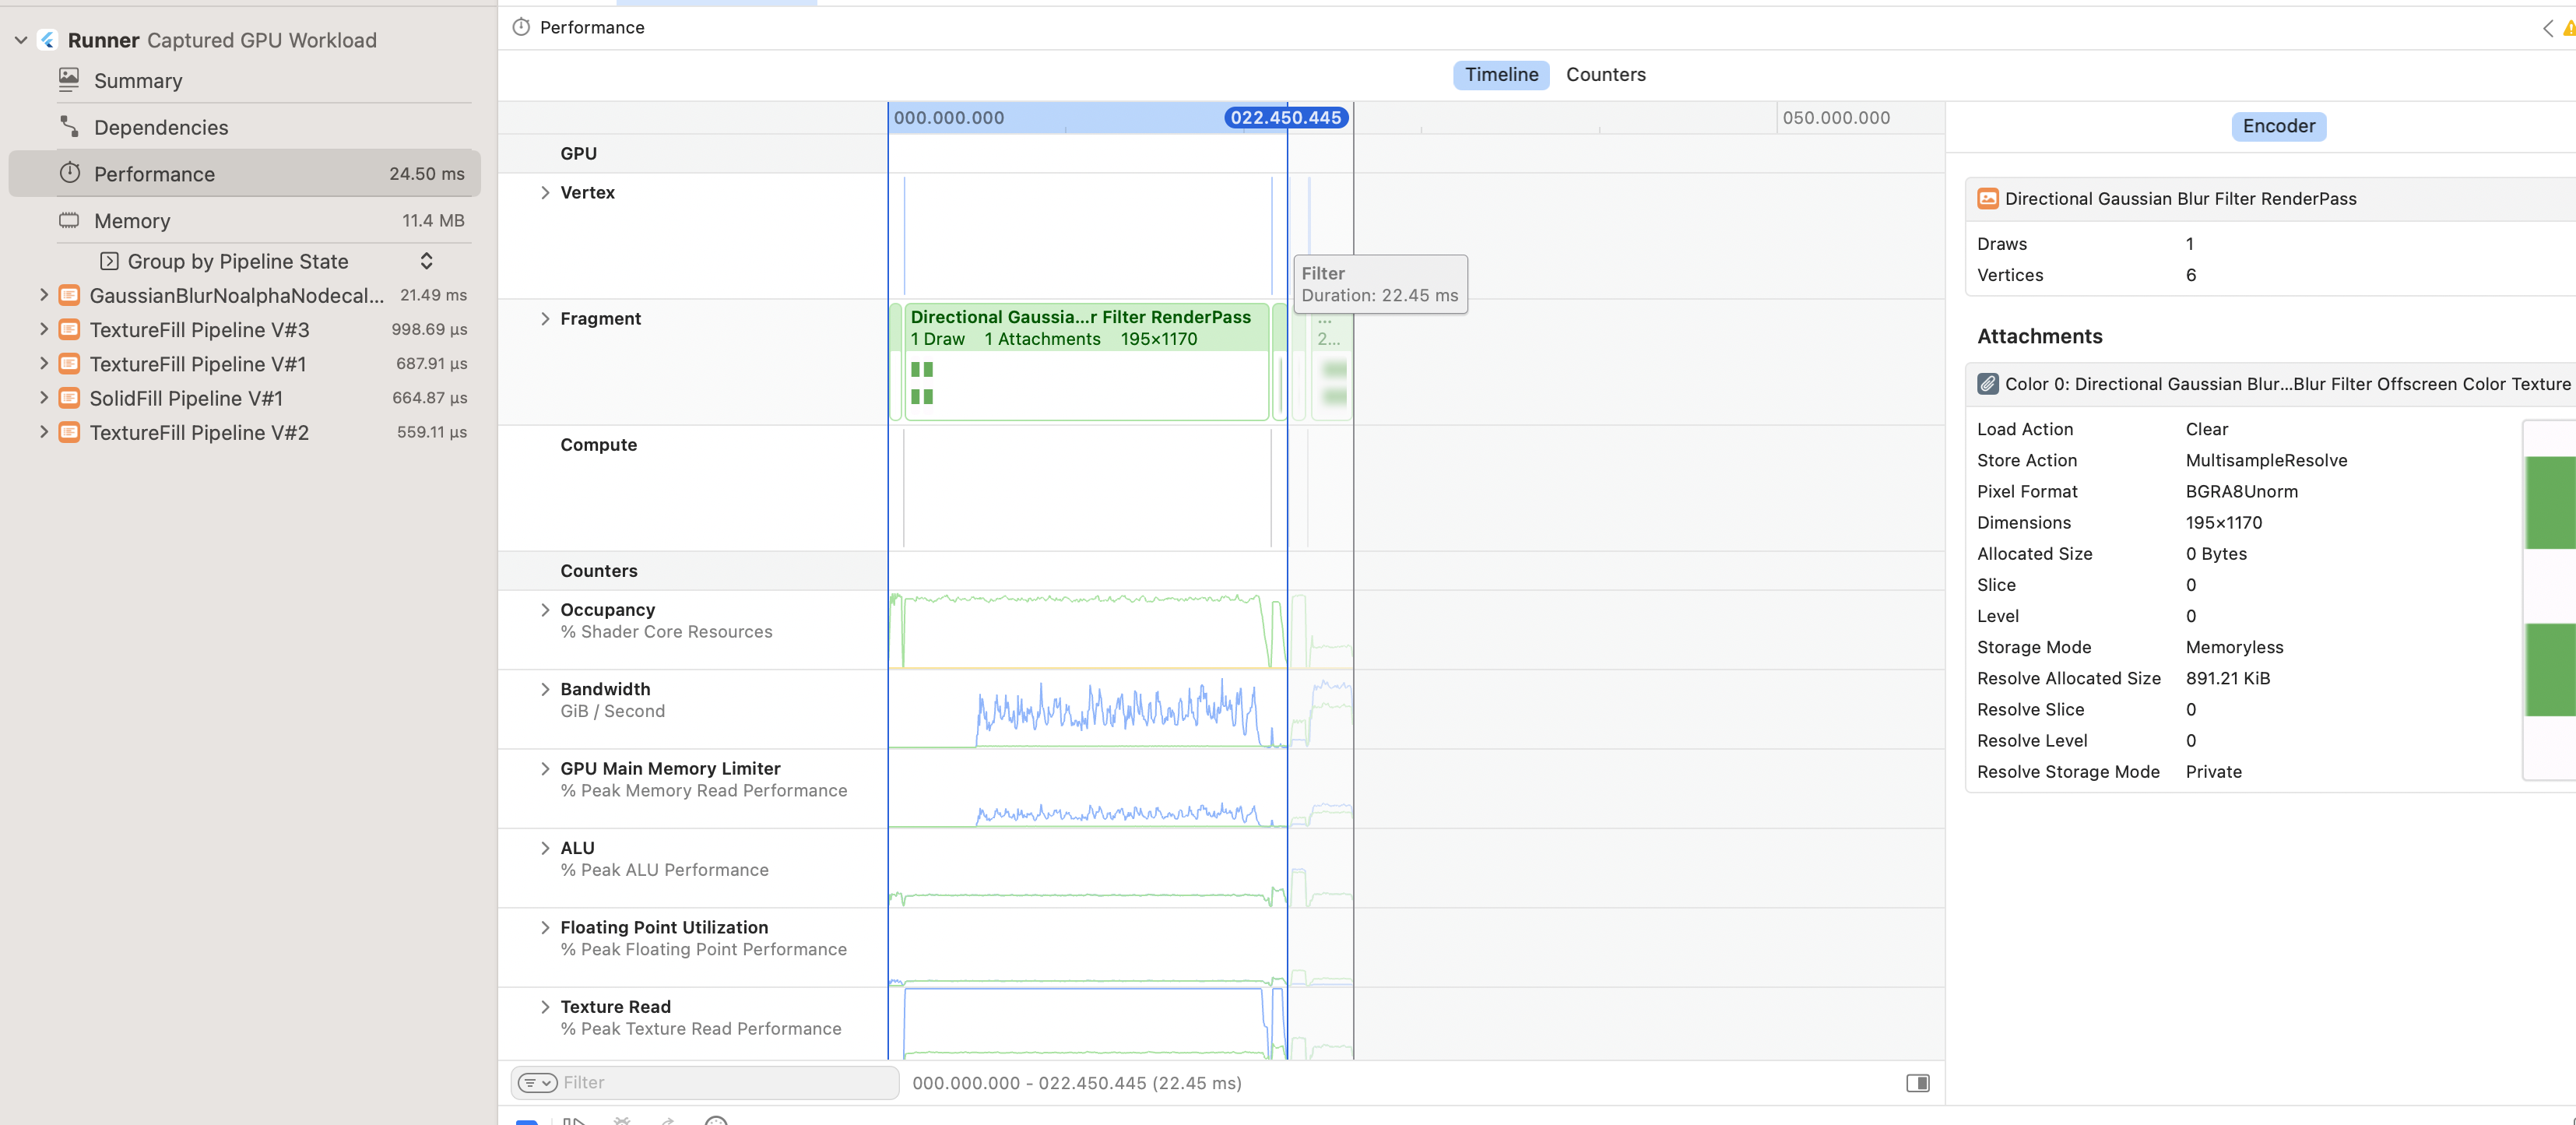
Task: Click the paperclip icon next to Color 0
Action: pos(1988,383)
